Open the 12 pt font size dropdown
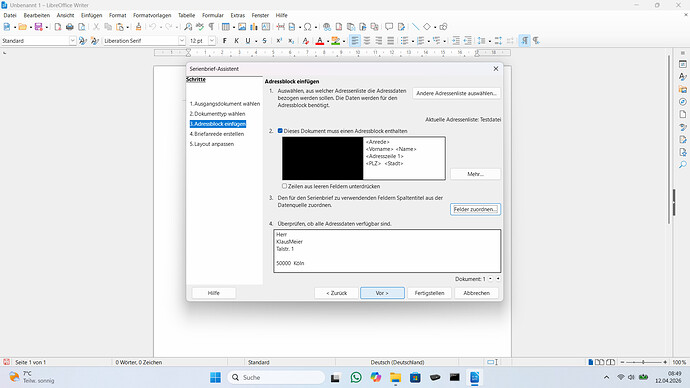 coord(212,40)
